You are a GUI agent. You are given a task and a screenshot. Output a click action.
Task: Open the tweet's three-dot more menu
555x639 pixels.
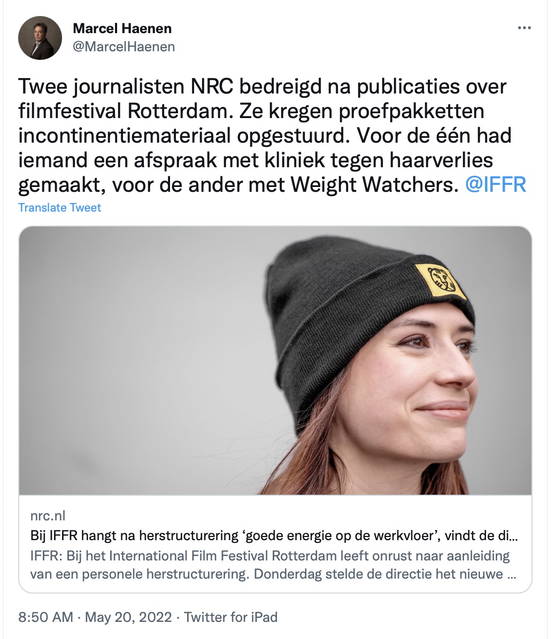pyautogui.click(x=524, y=28)
